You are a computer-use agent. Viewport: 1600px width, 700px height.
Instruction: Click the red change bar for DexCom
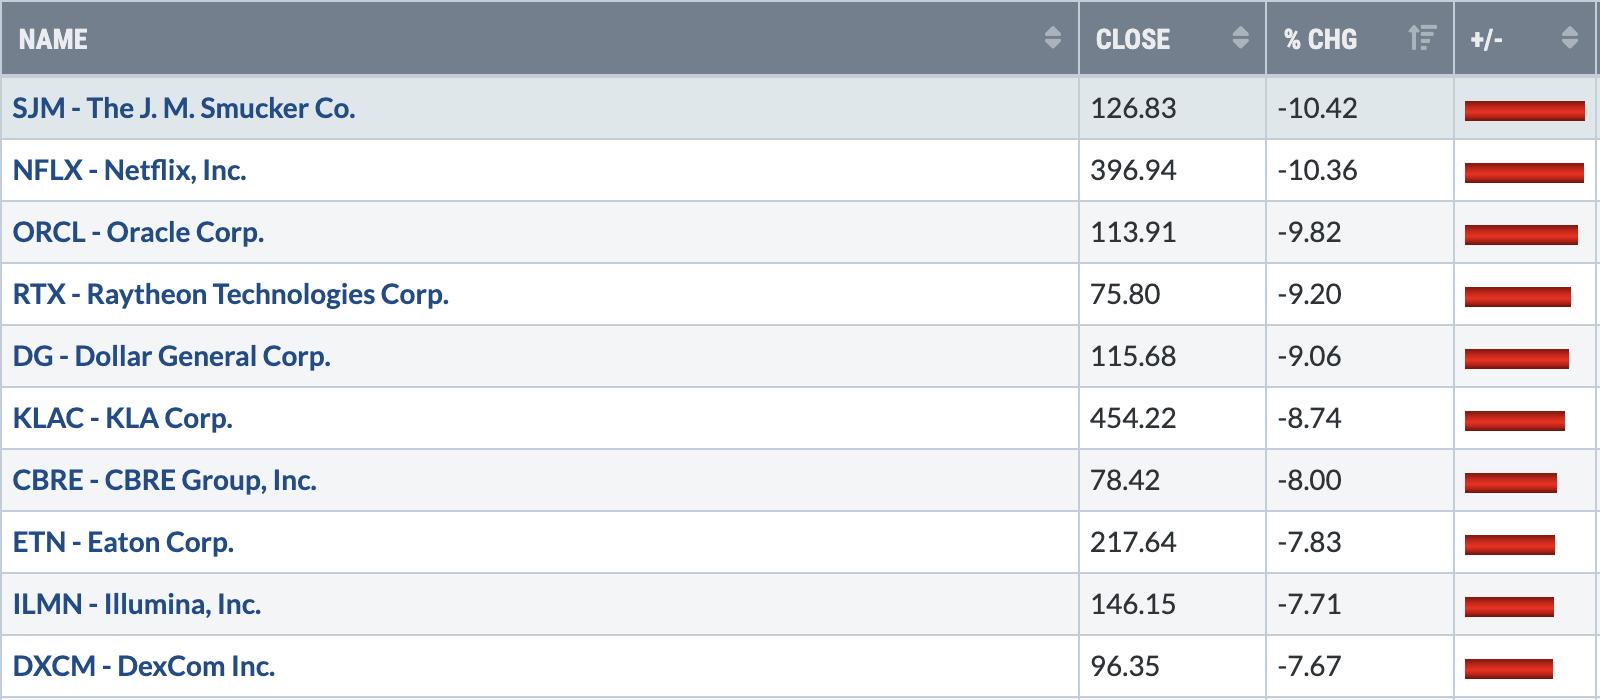[1508, 668]
